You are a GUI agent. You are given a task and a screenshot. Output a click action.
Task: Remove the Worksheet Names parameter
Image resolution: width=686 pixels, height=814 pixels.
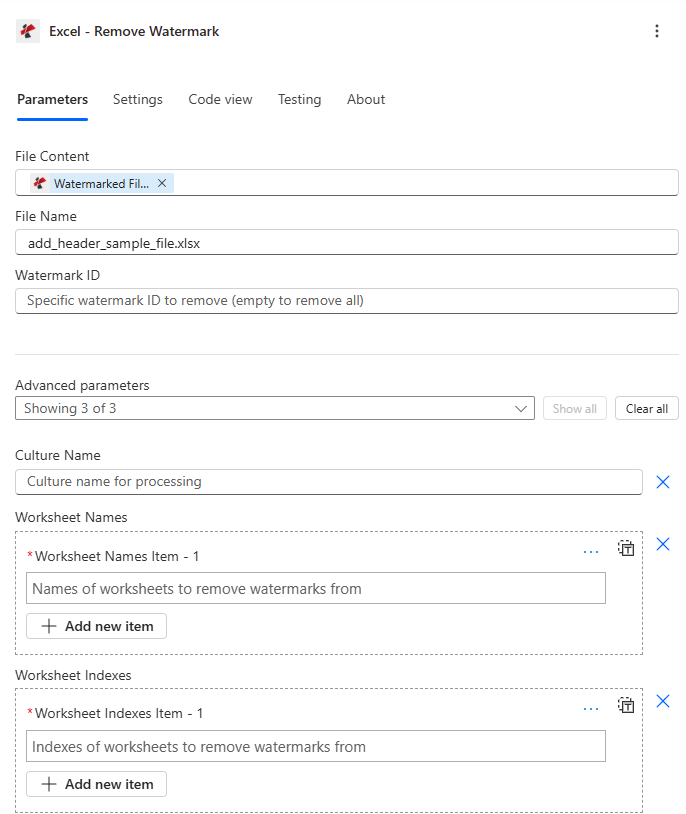(663, 544)
